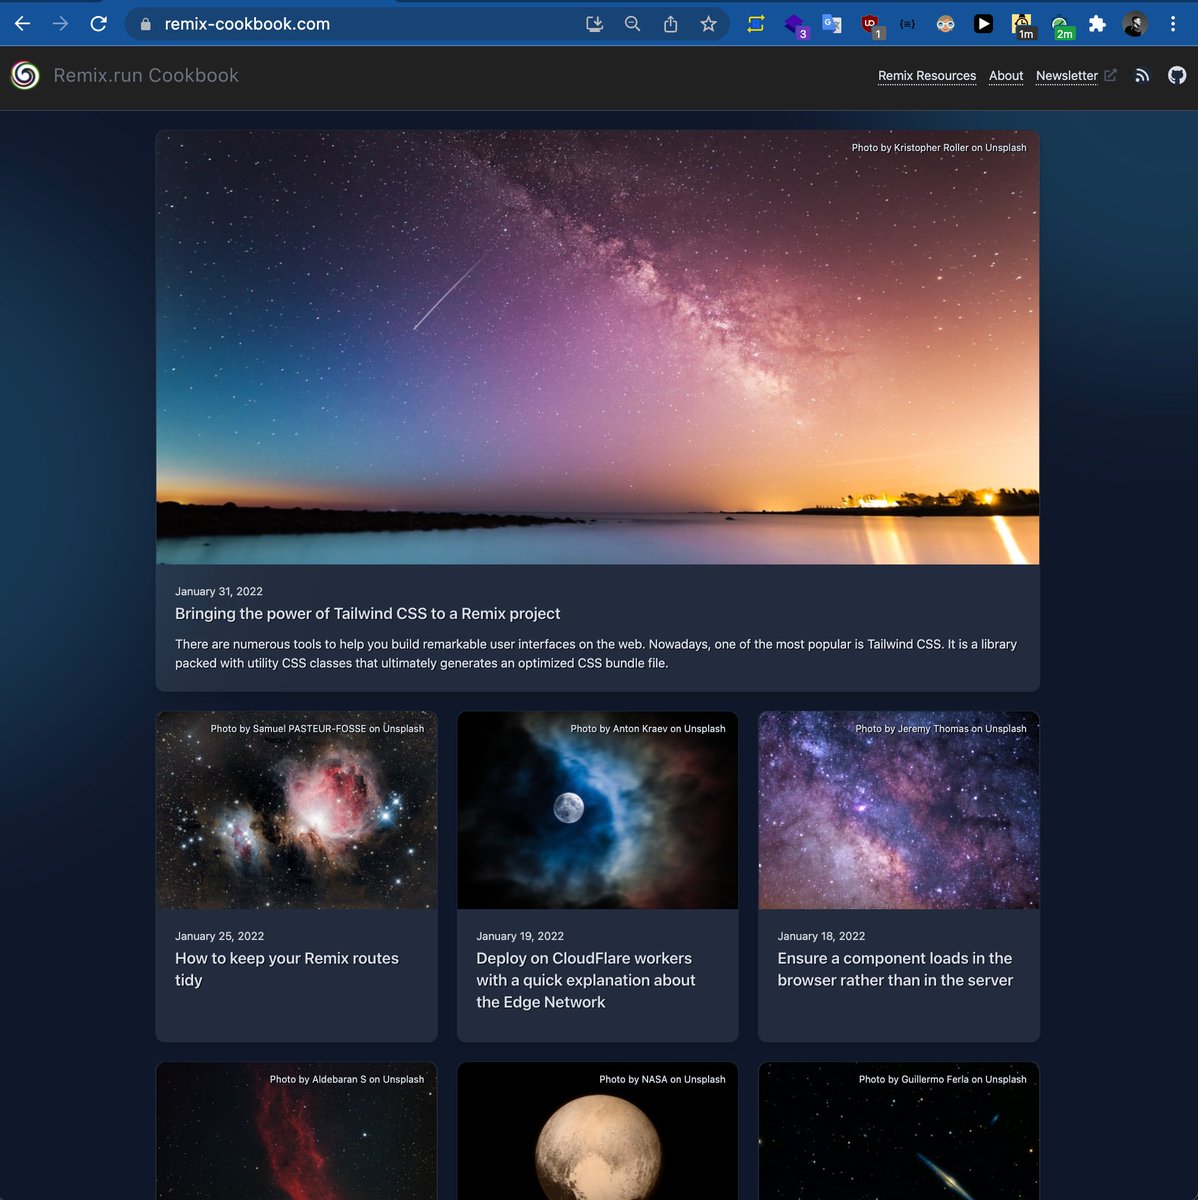Click the Remix.run Cookbook site title
Viewport: 1198px width, 1200px height.
[146, 75]
